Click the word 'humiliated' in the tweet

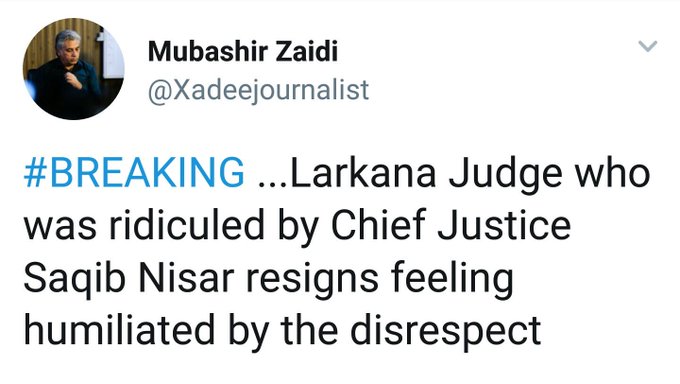pyautogui.click(x=119, y=330)
